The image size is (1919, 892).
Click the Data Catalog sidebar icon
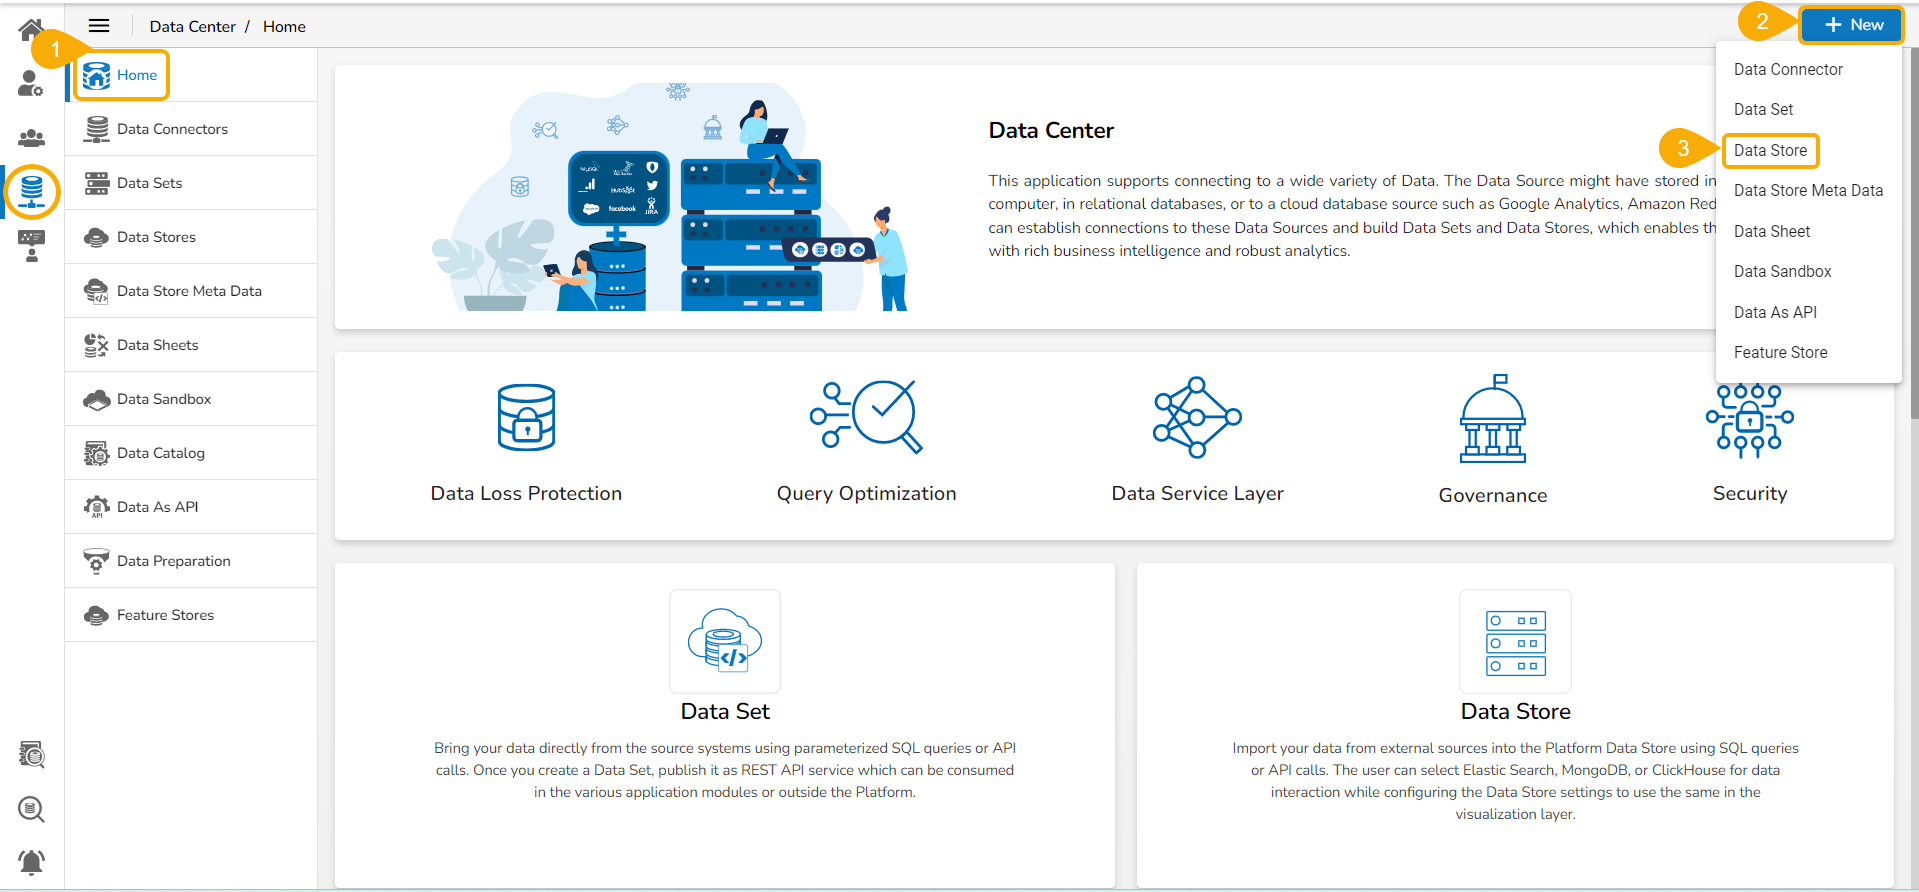pyautogui.click(x=96, y=453)
